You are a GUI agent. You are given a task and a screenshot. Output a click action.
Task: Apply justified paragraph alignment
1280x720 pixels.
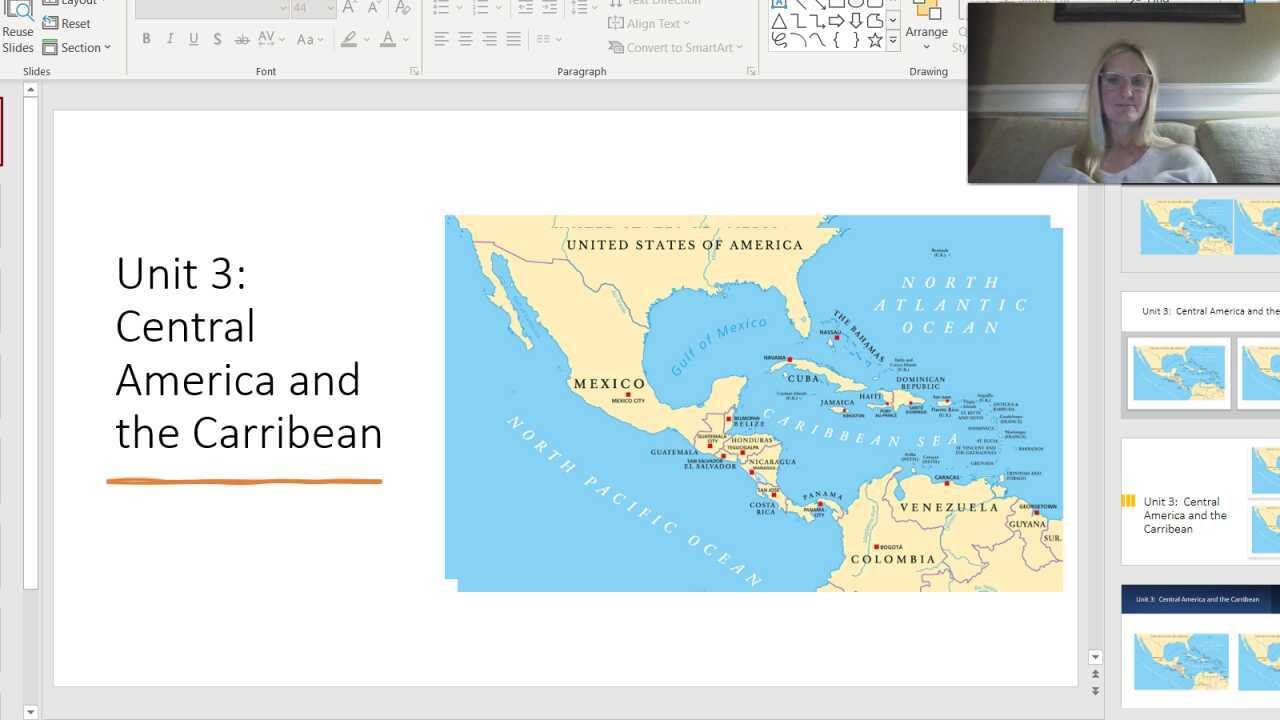click(x=513, y=39)
